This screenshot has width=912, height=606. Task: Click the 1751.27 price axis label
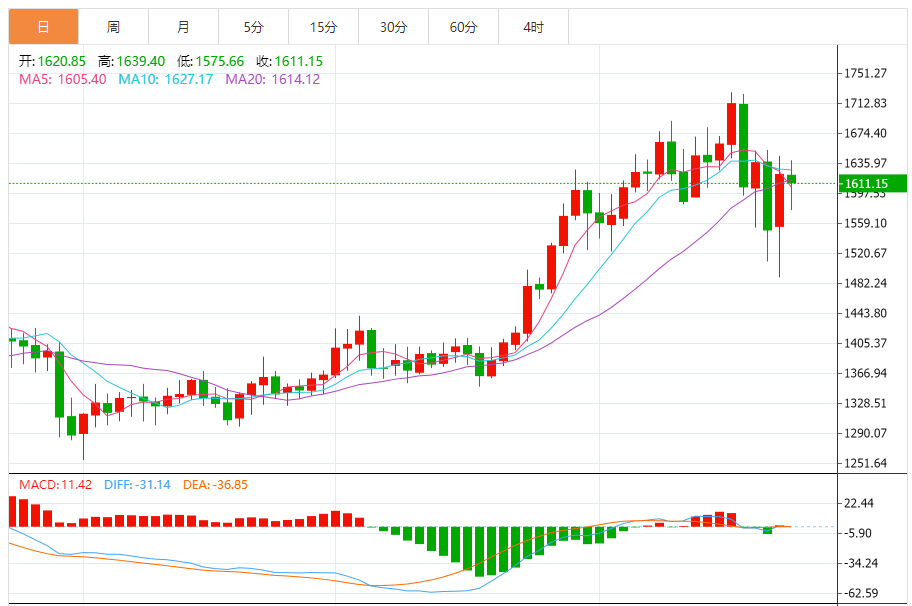point(866,73)
